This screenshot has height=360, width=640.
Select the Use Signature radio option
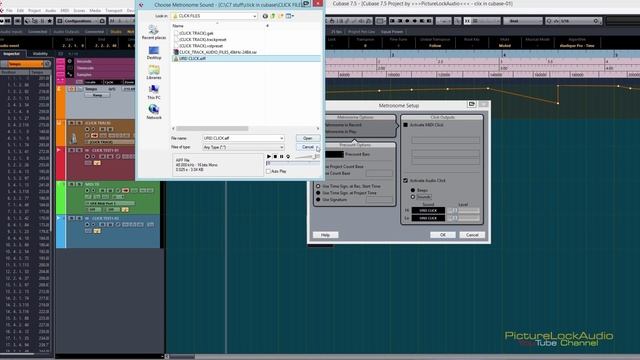coord(318,200)
